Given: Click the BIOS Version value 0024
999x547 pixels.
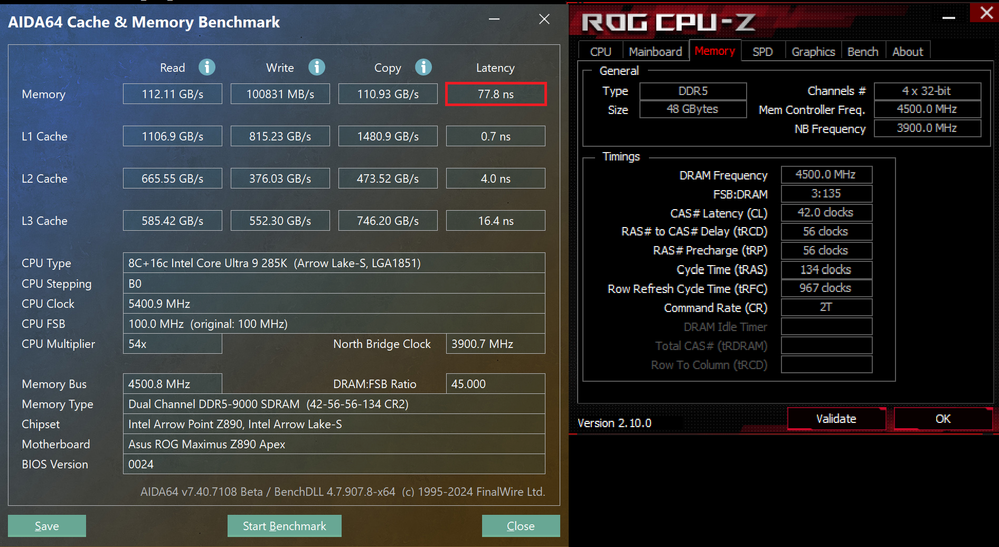Looking at the screenshot, I should [x=334, y=464].
